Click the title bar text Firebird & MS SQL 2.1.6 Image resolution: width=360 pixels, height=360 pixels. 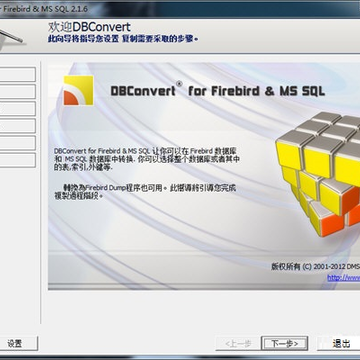point(45,9)
